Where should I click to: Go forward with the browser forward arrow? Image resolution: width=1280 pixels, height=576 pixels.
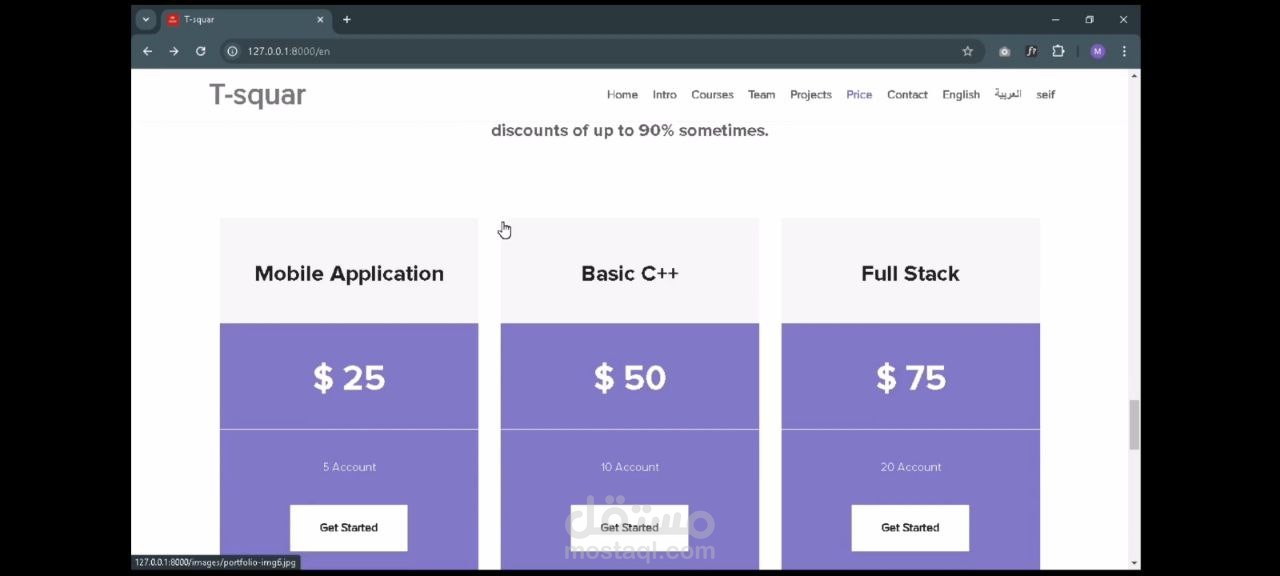coord(173,51)
